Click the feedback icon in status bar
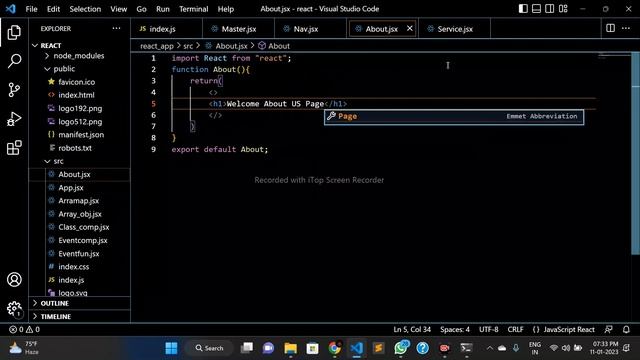 (608, 329)
